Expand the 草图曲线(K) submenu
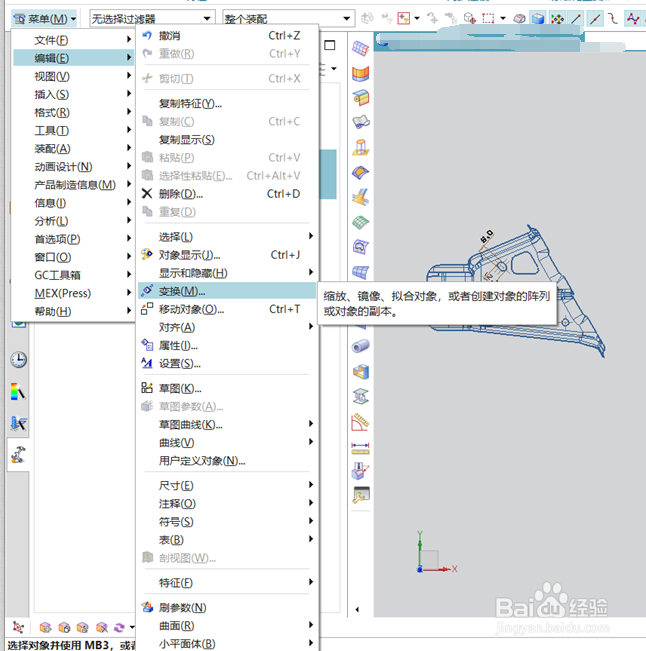The width and height of the screenshot is (646, 651). coord(227,424)
